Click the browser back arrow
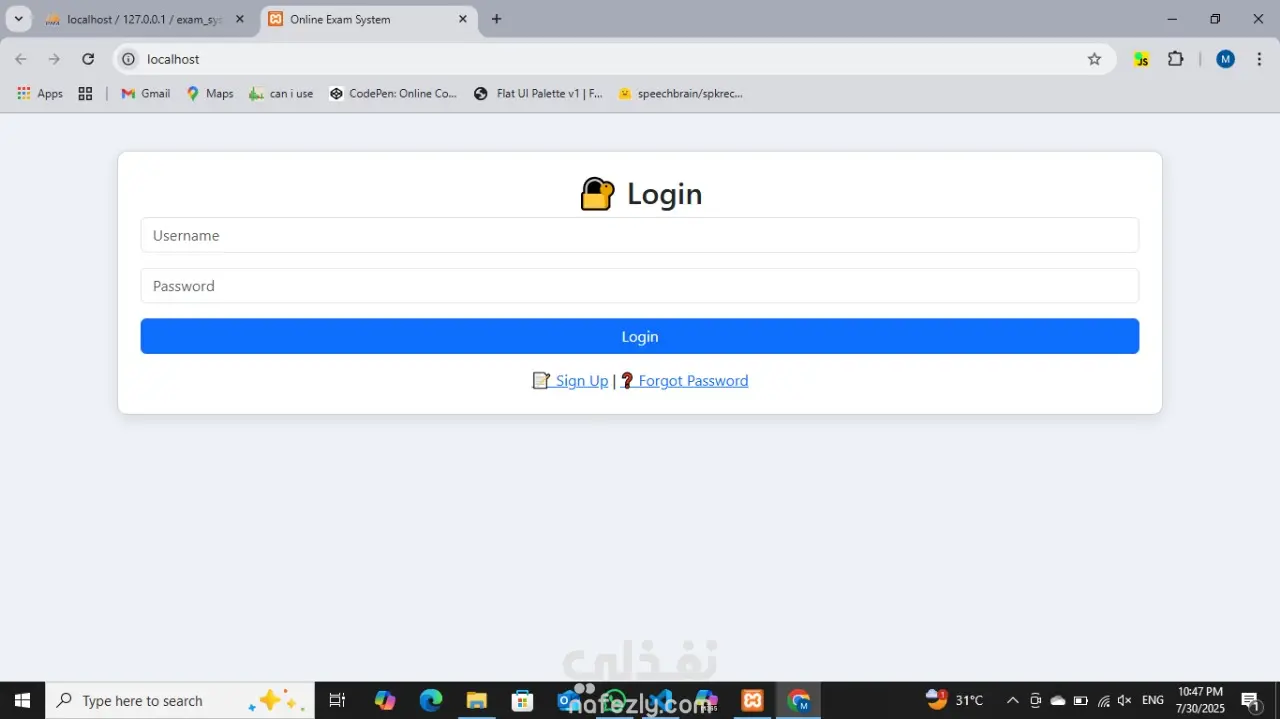The width and height of the screenshot is (1280, 719). tap(21, 59)
